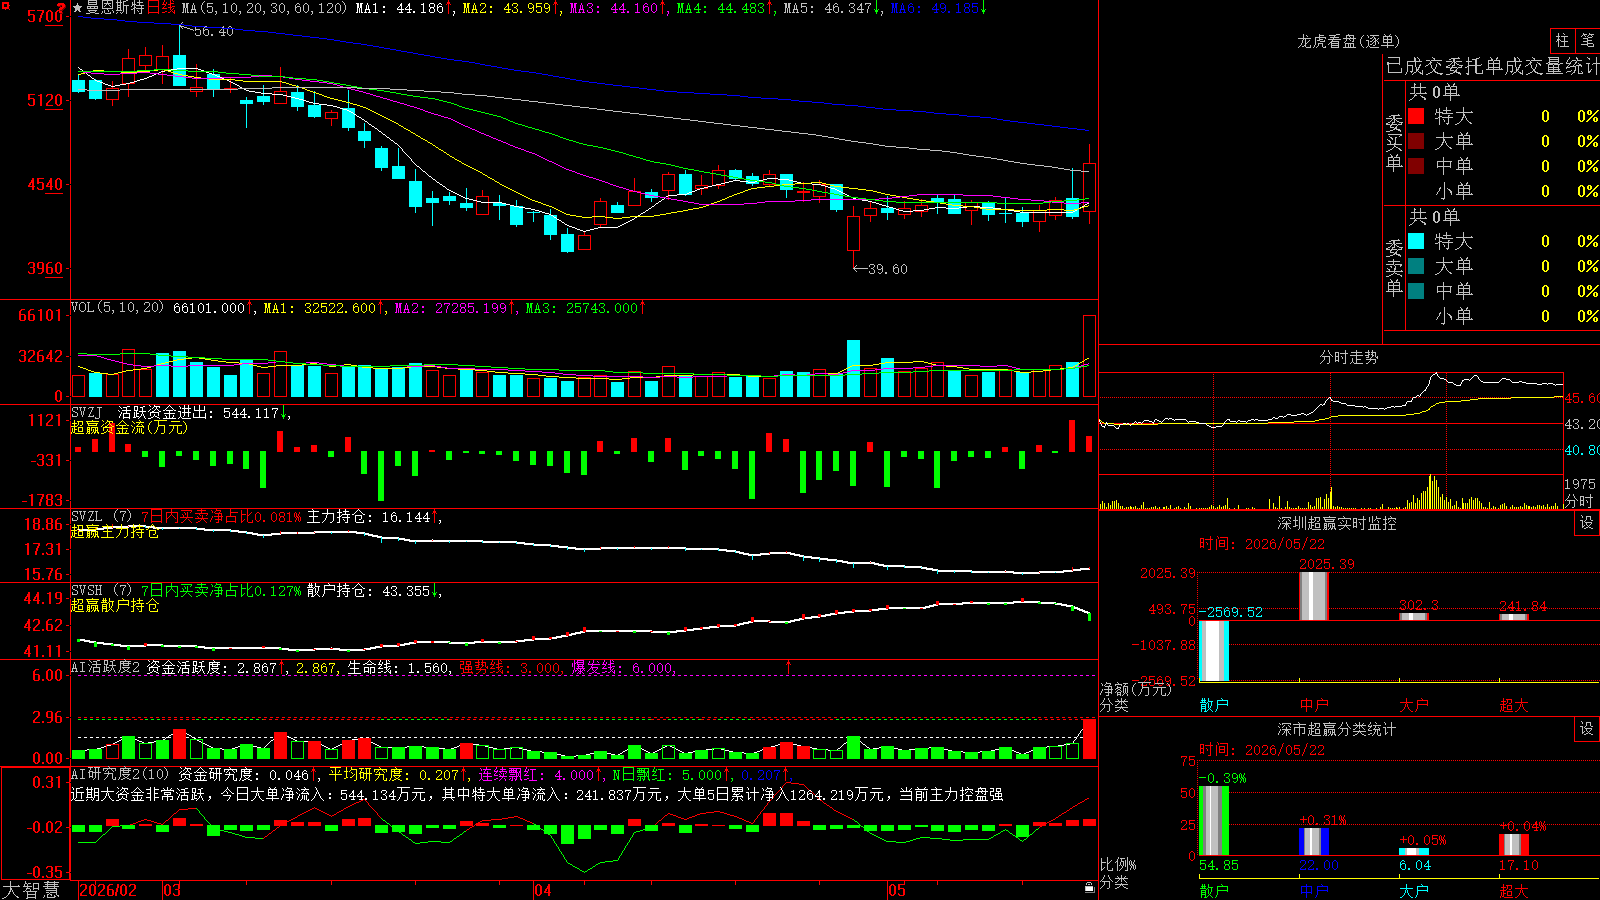The width and height of the screenshot is (1600, 900).
Task: Click the teal 中单 swatch under 委卖单
Action: click(x=1416, y=291)
